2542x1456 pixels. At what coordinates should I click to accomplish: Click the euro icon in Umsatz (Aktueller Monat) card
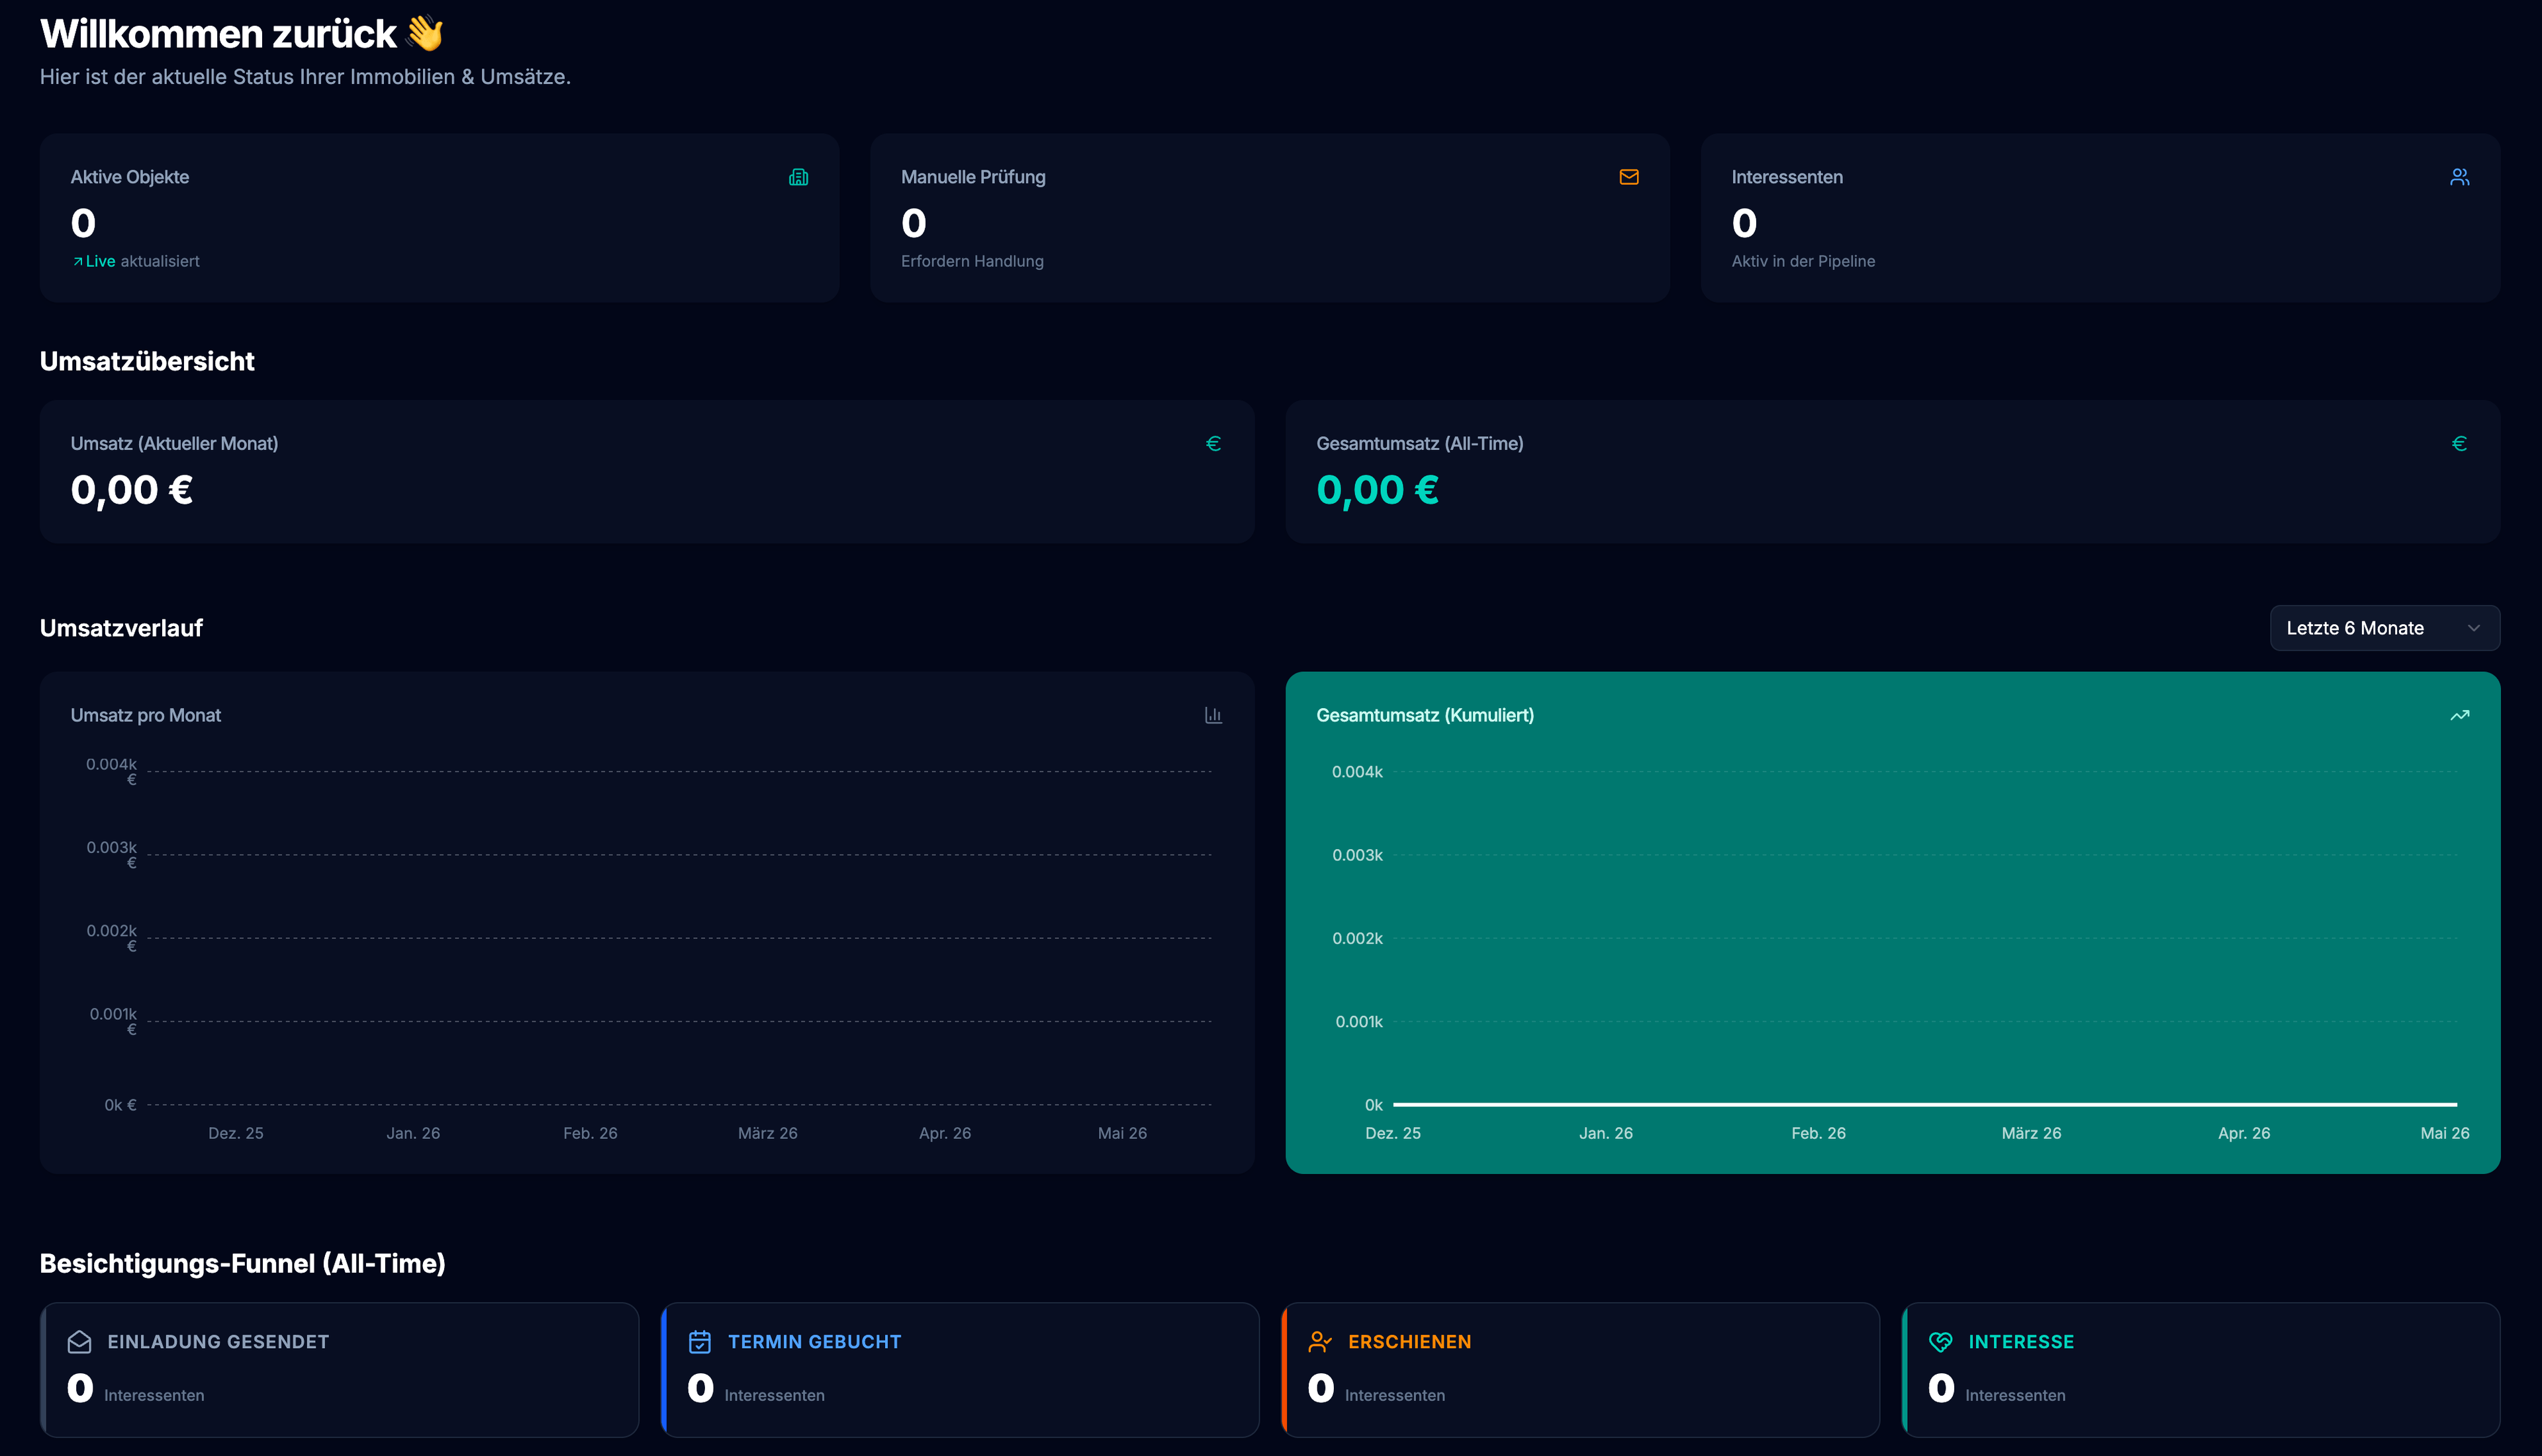[1213, 443]
